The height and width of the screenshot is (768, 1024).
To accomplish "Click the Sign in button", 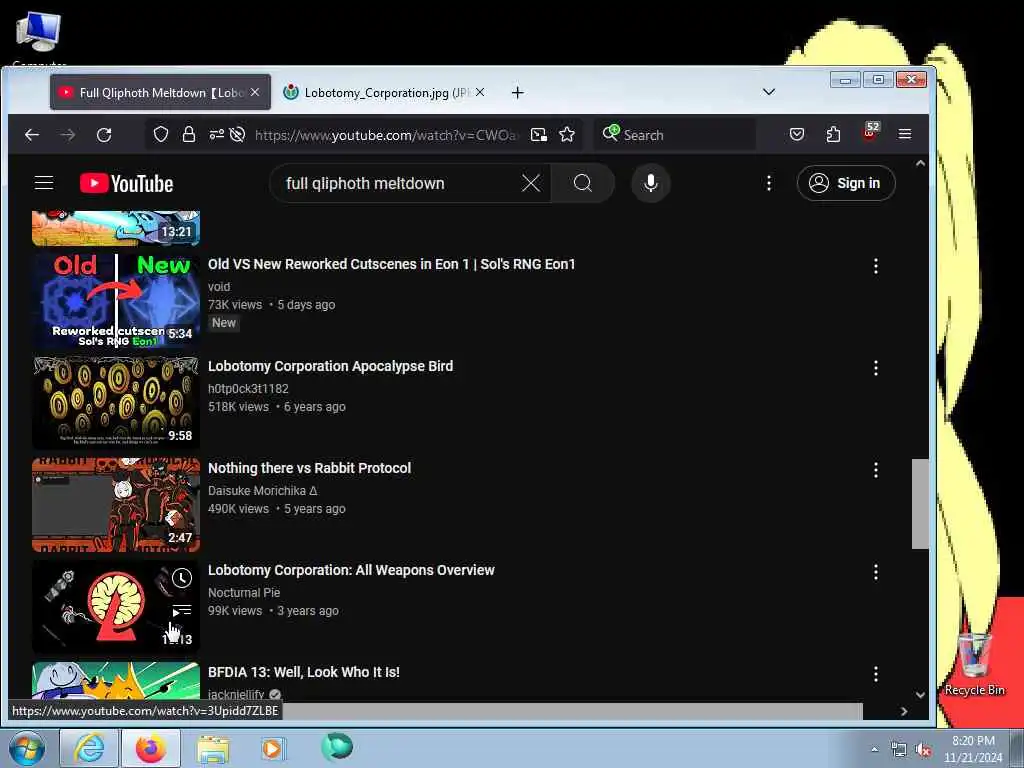I will (846, 184).
